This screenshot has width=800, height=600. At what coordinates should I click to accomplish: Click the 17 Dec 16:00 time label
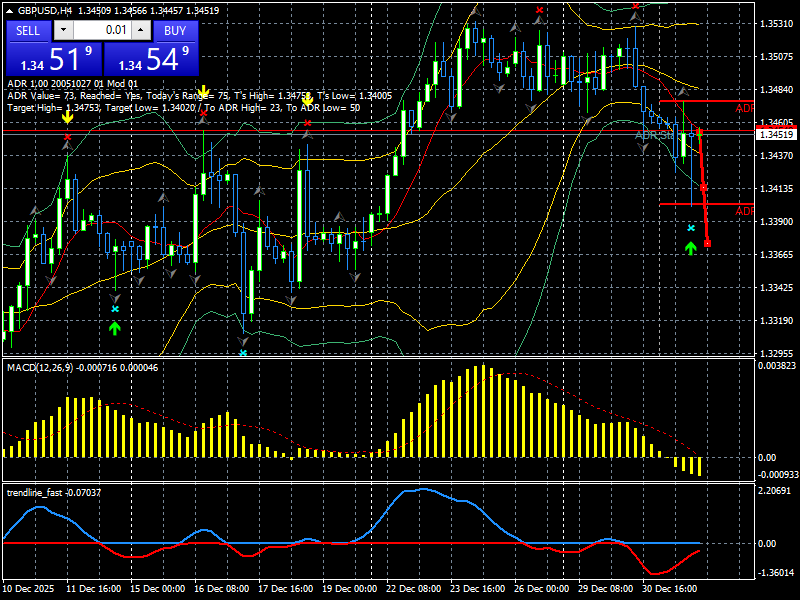coord(286,588)
